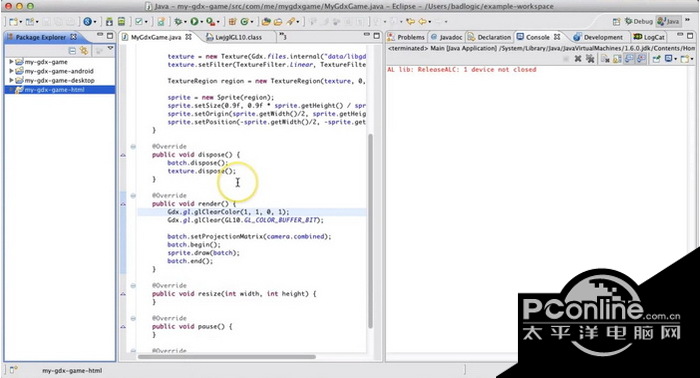Collapse the resize() method fold marker

point(133,286)
